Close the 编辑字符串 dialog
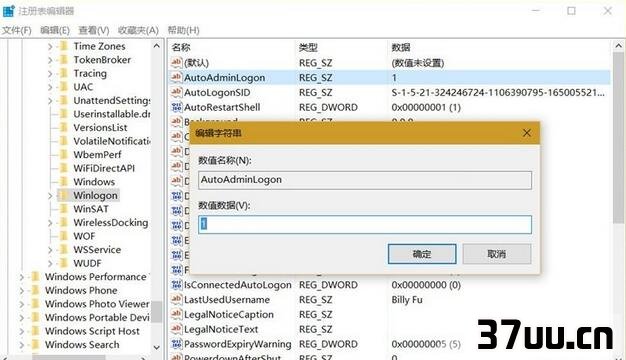Screen dimensions: 626x360 [527, 133]
